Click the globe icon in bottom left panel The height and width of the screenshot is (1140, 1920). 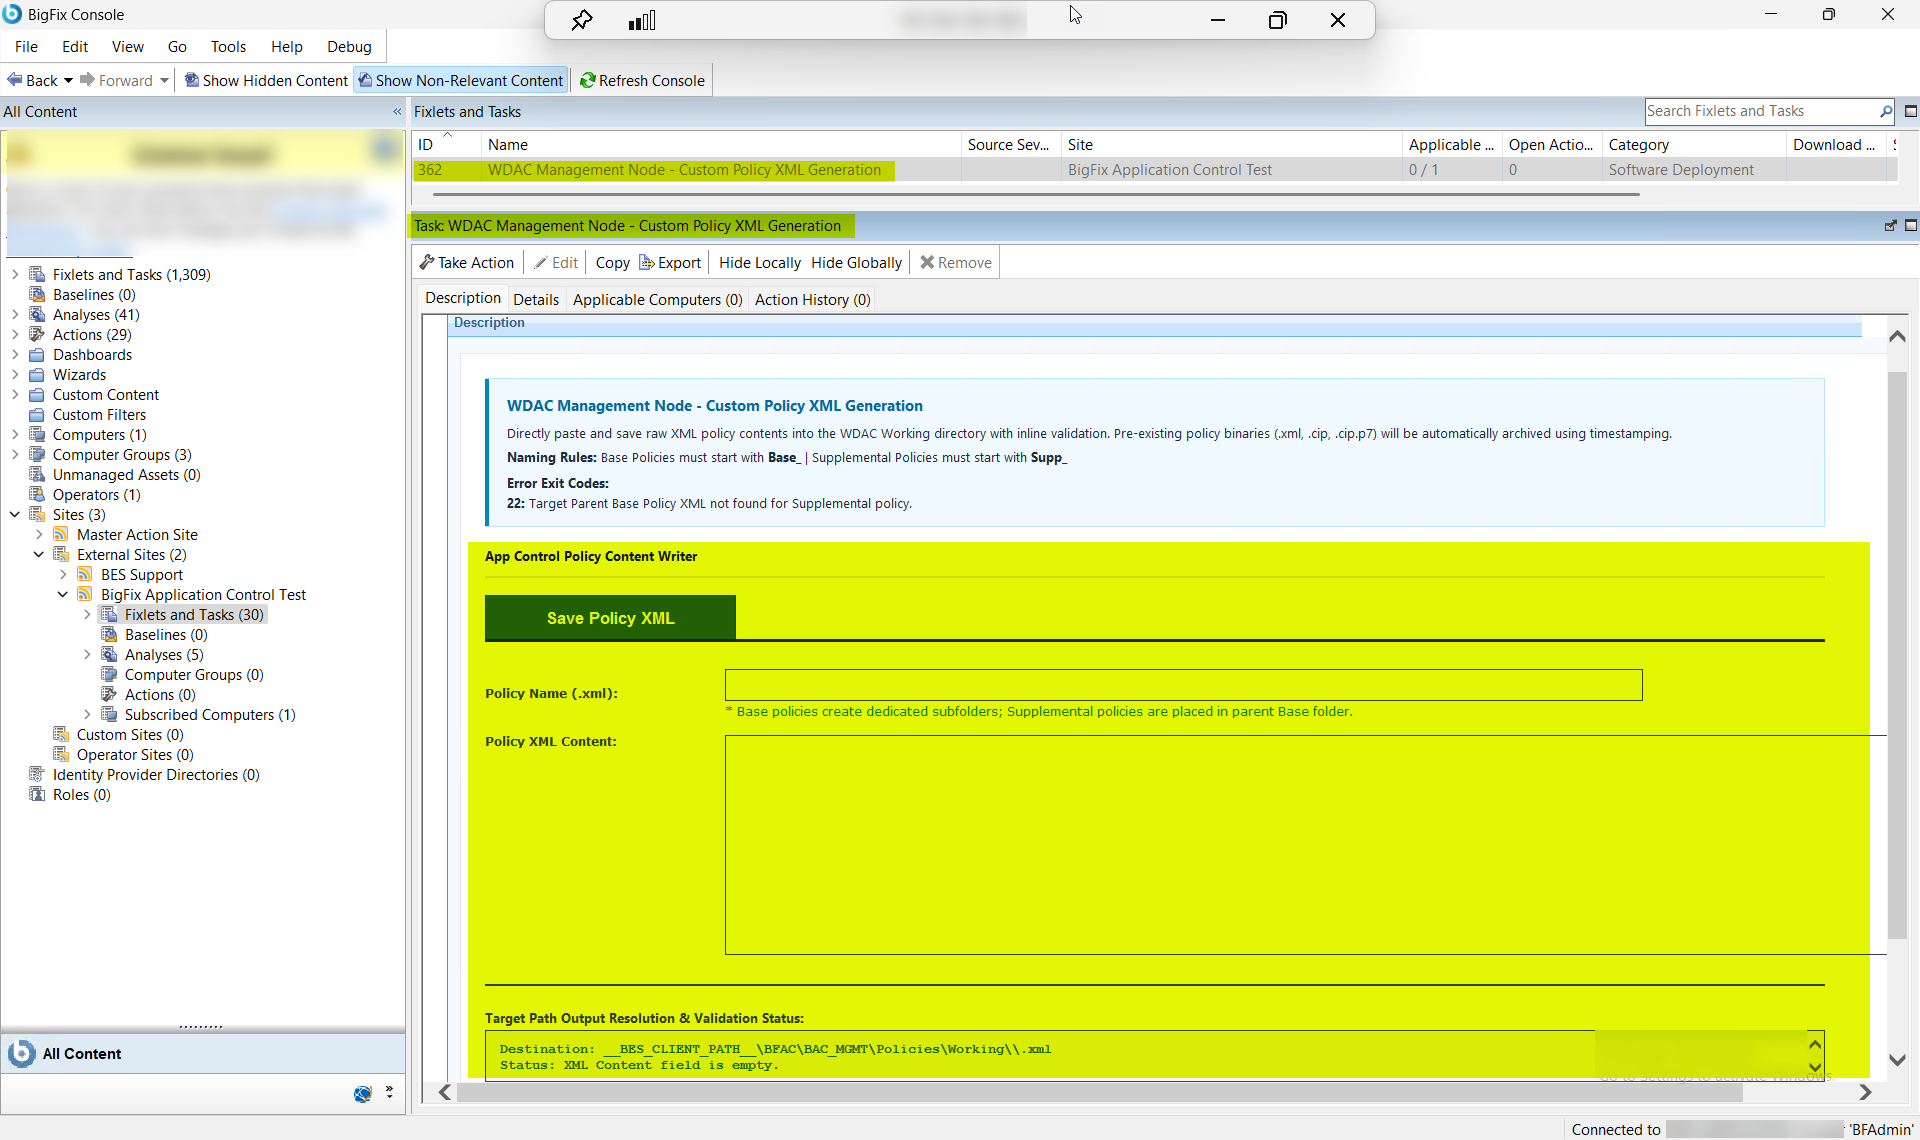(363, 1094)
